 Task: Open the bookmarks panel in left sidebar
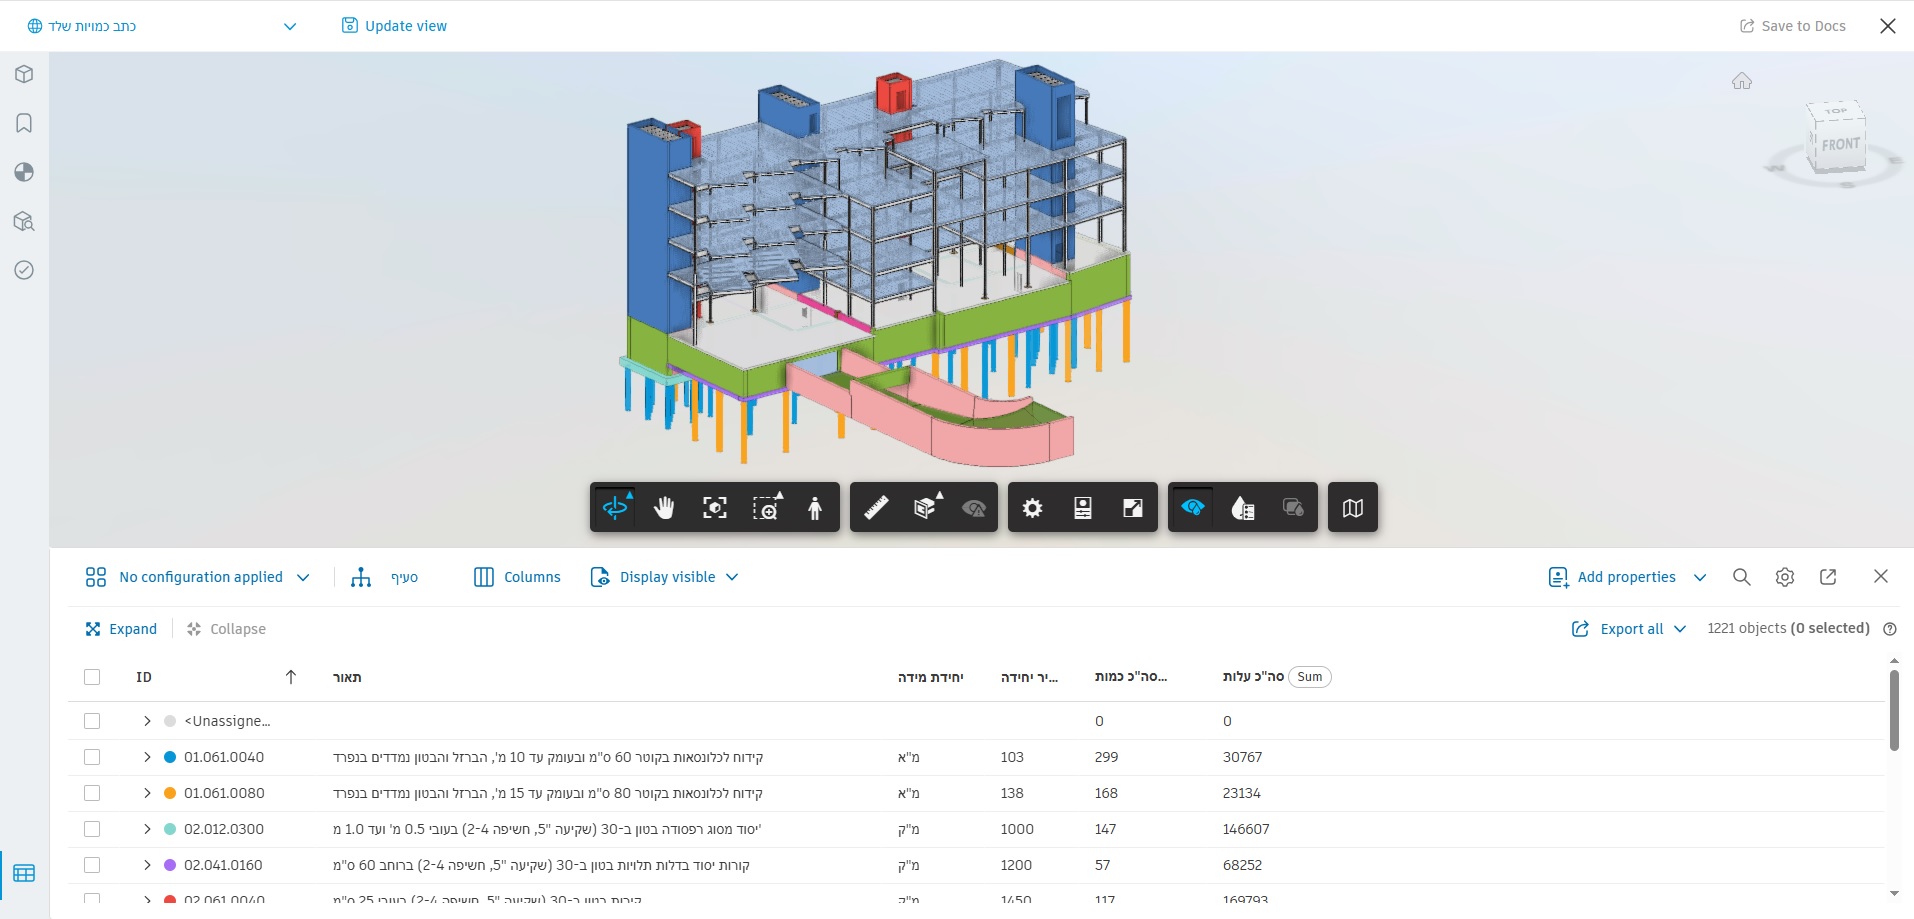(x=24, y=123)
